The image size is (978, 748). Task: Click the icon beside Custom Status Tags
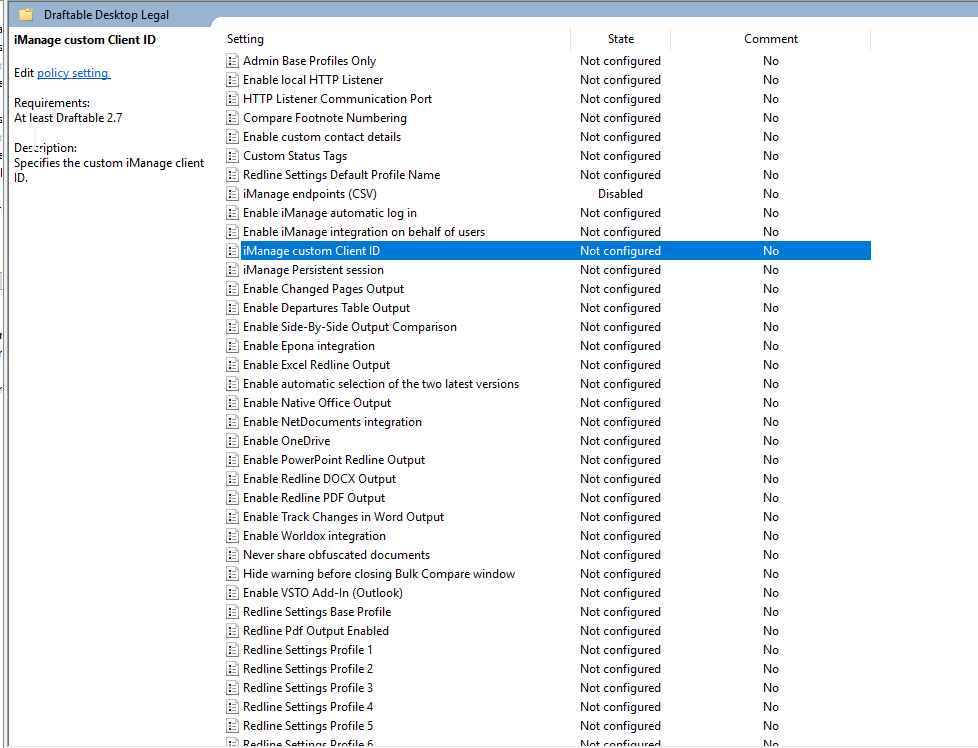point(232,156)
